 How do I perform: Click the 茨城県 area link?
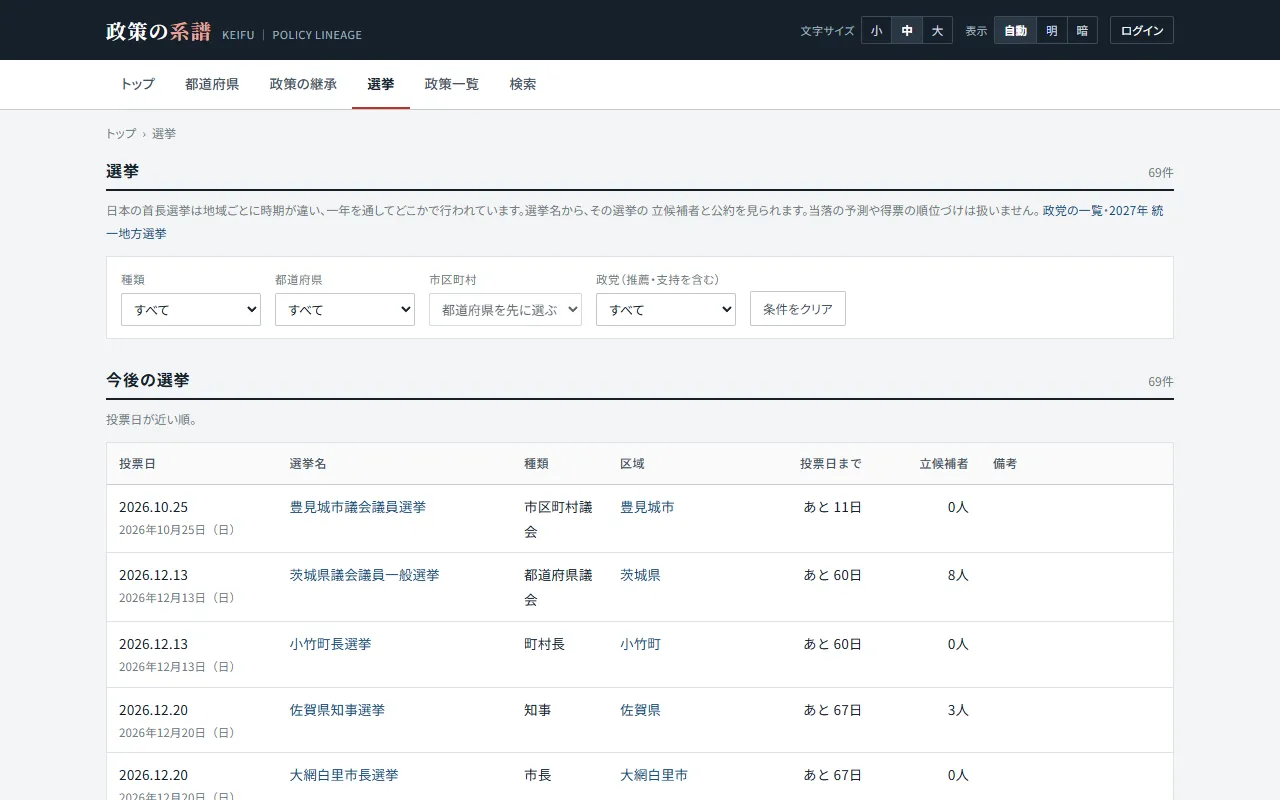tap(640, 575)
